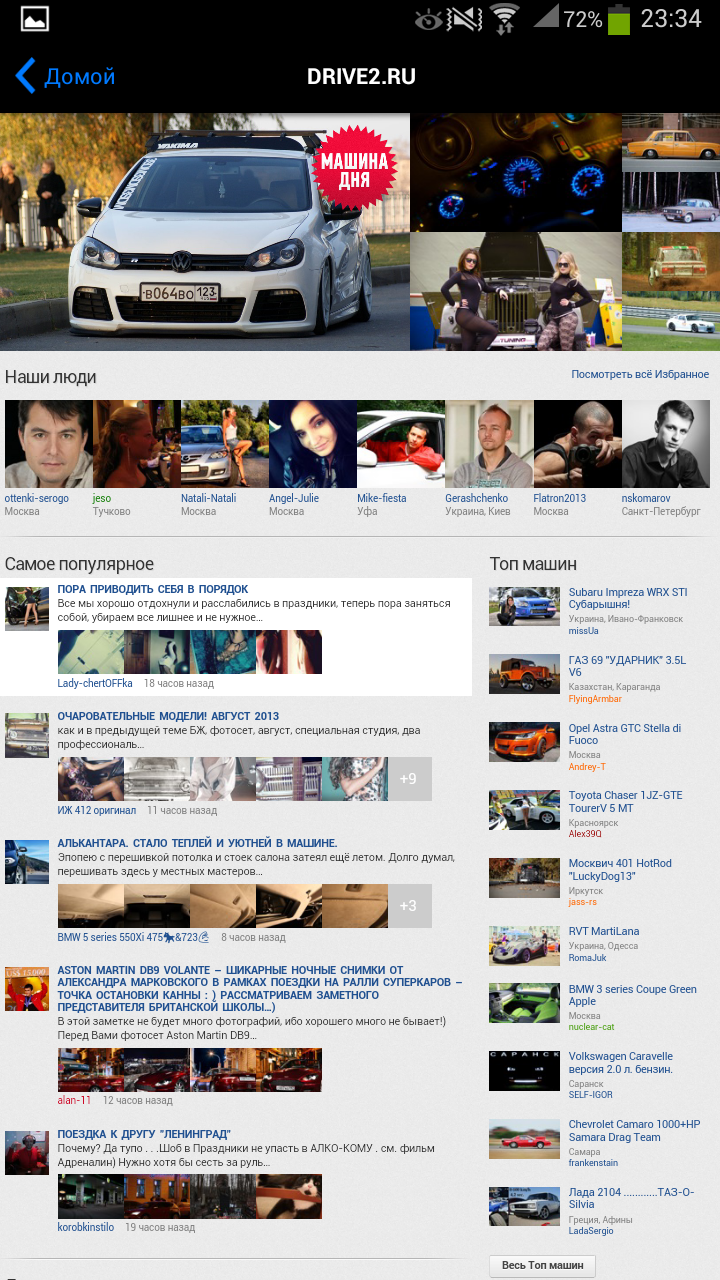Tap the battery indicator icon
The image size is (720, 1280).
[x=619, y=19]
